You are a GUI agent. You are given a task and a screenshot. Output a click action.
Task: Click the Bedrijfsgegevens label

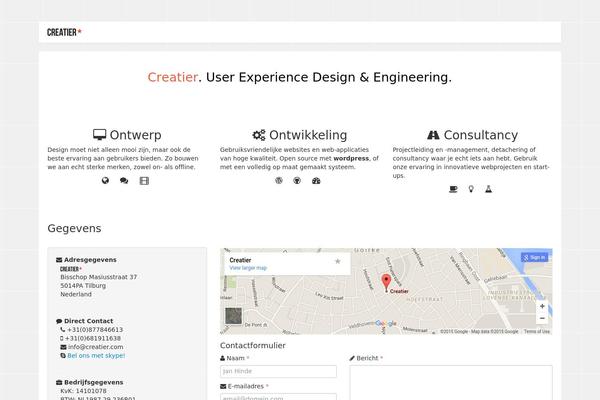[93, 382]
